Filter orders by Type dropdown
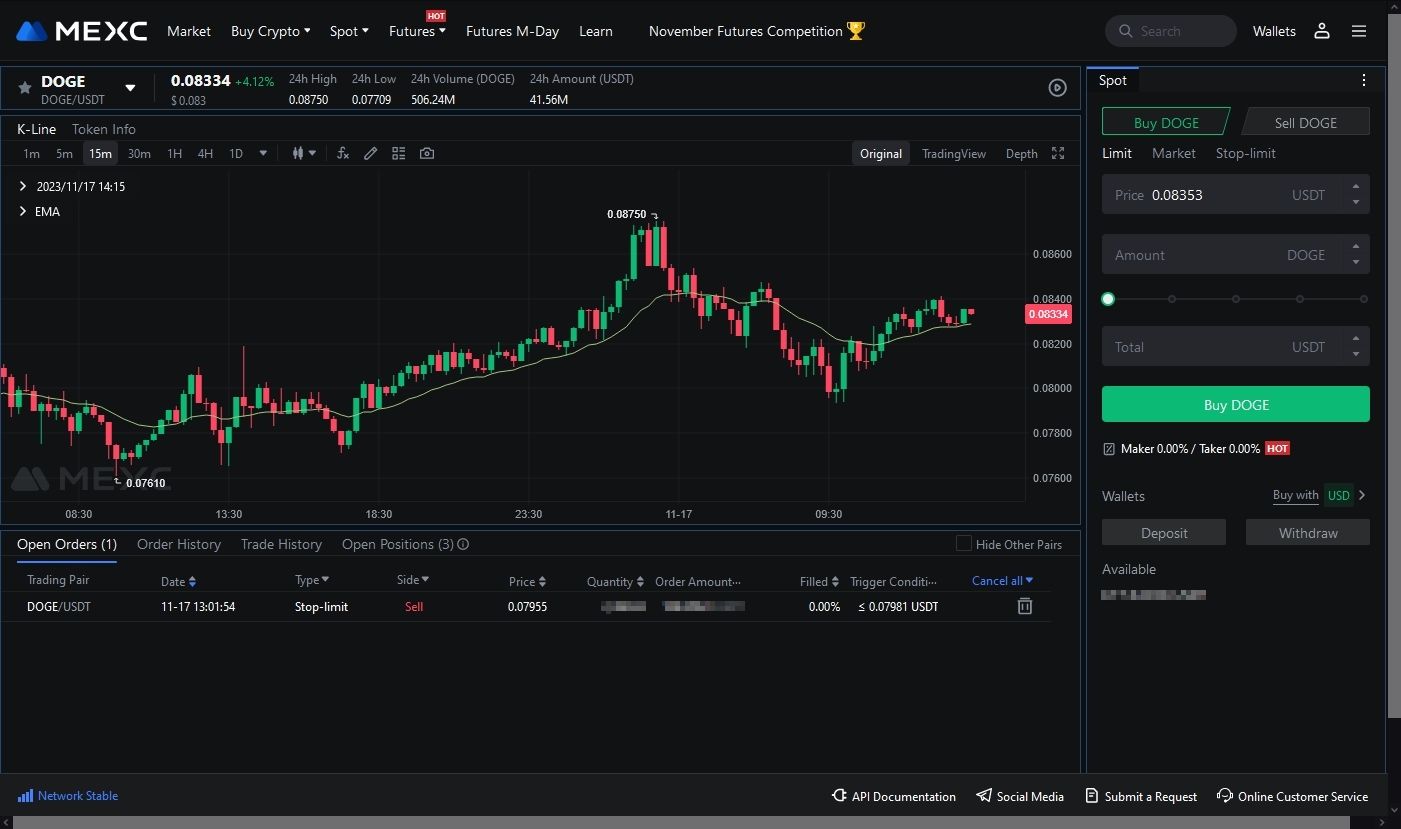 click(312, 580)
